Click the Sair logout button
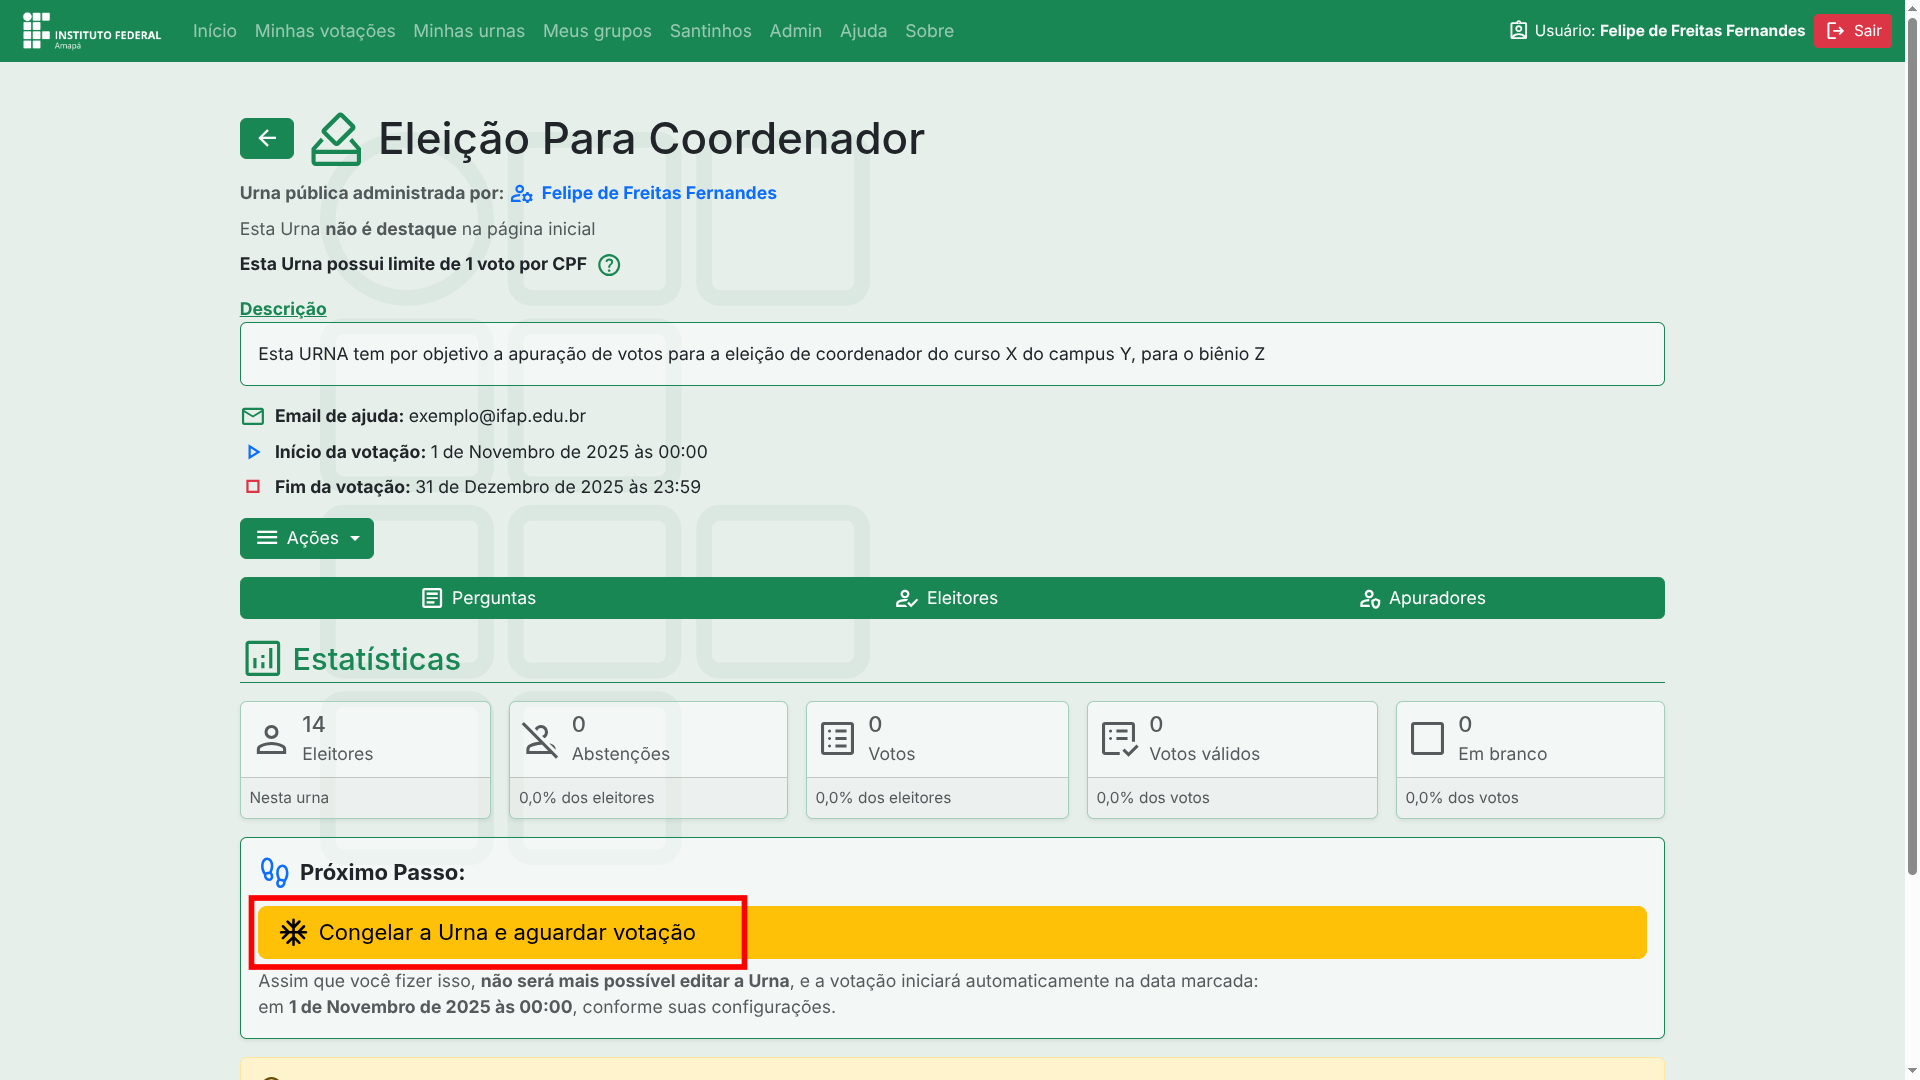Screen dimensions: 1920x1080 pos(1852,31)
